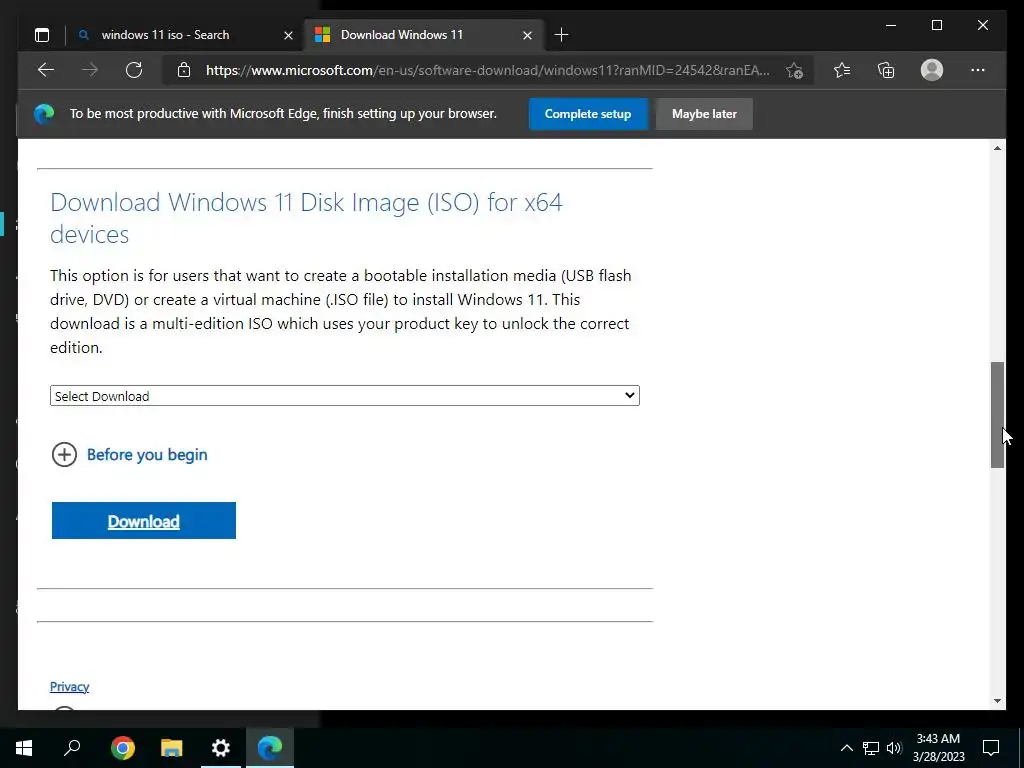Open the Privacy link
The width and height of the screenshot is (1024, 768).
pyautogui.click(x=69, y=686)
